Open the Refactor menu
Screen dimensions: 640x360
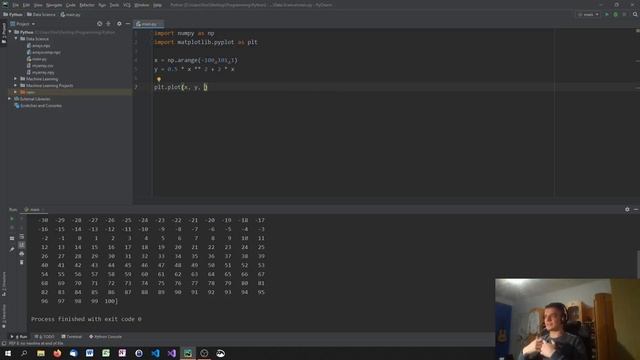[x=87, y=5]
